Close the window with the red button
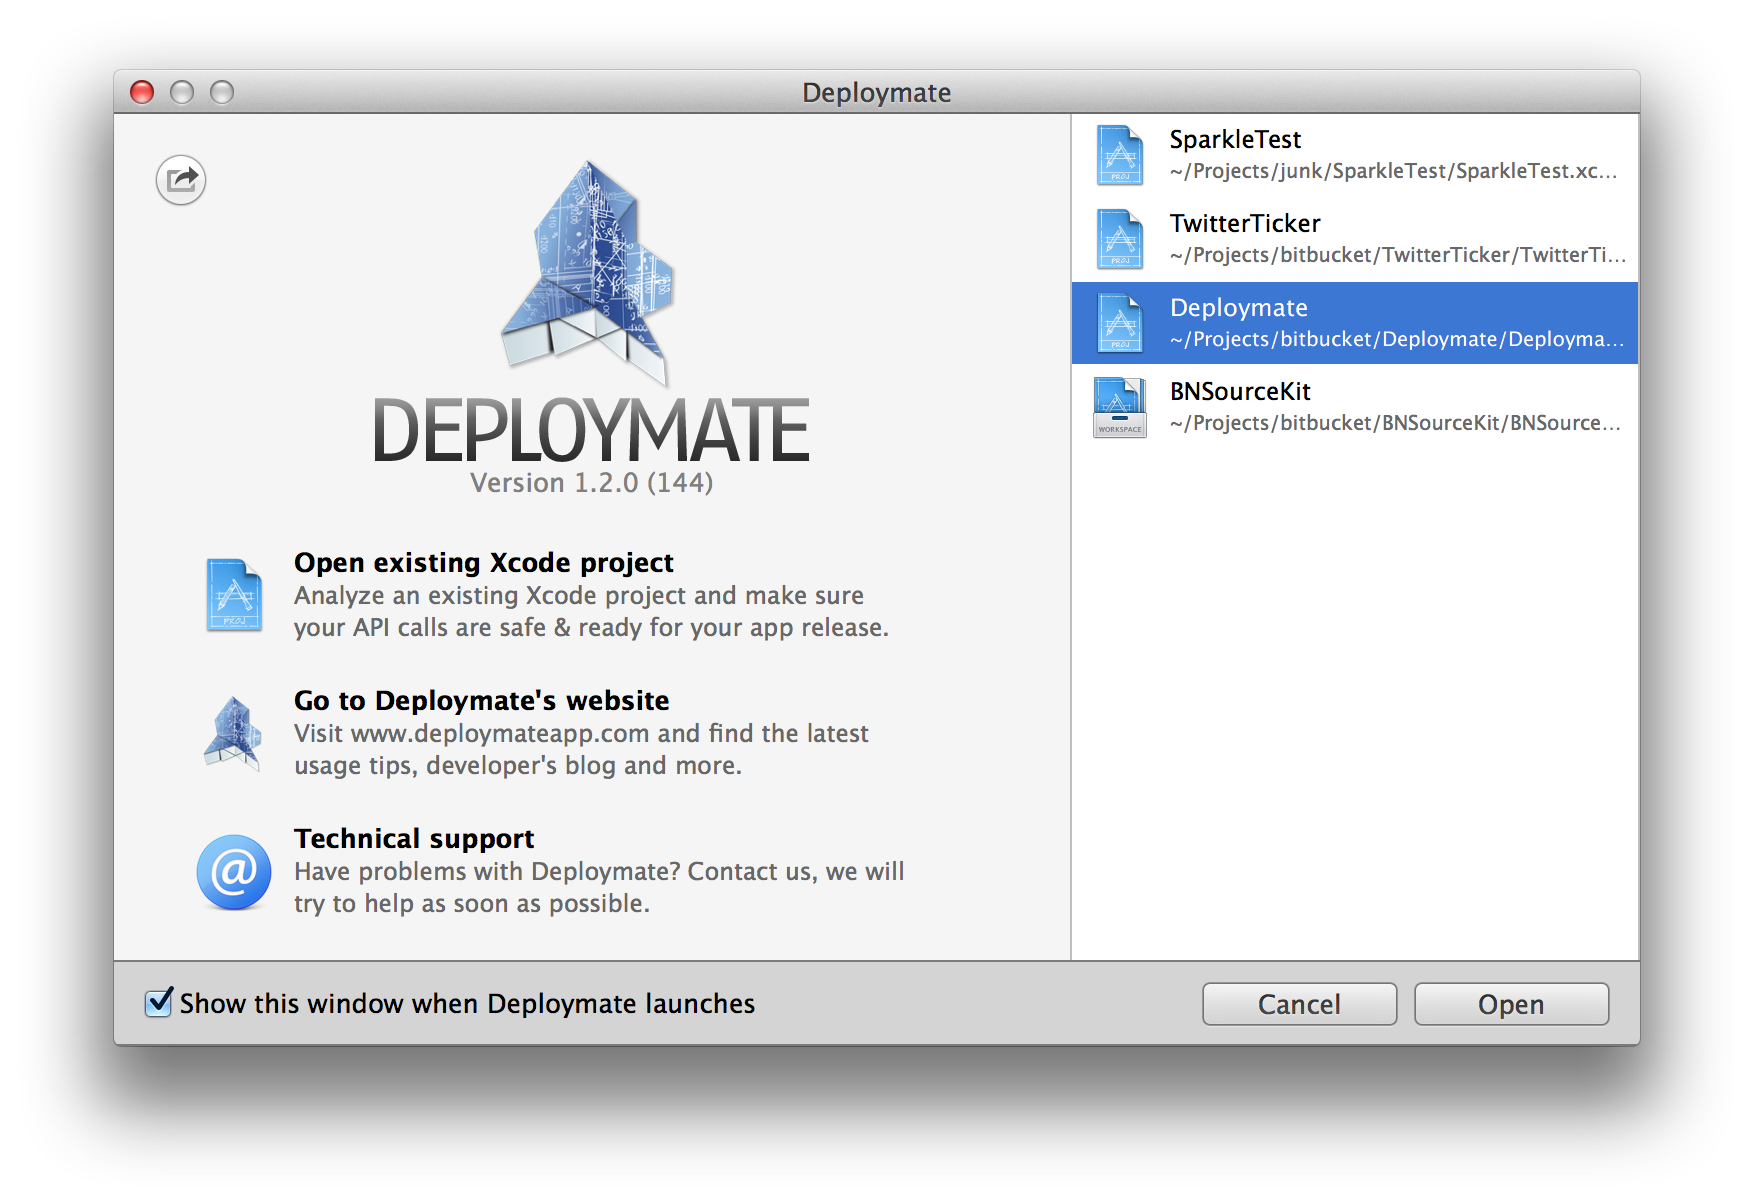Screen dimensions: 1754x1204 click(142, 92)
